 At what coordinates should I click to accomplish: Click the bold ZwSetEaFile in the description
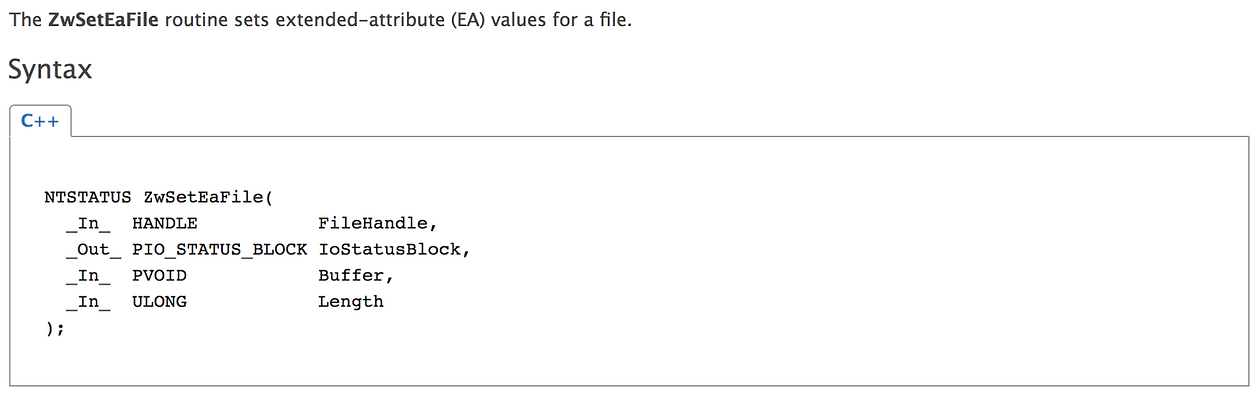[103, 21]
